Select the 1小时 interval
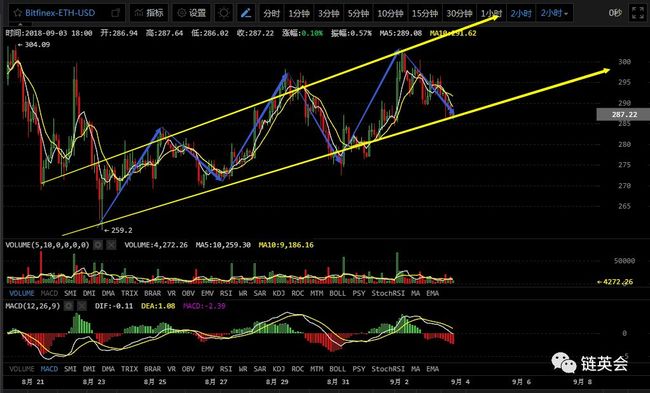Viewport: 650px width, 393px height. click(x=491, y=13)
